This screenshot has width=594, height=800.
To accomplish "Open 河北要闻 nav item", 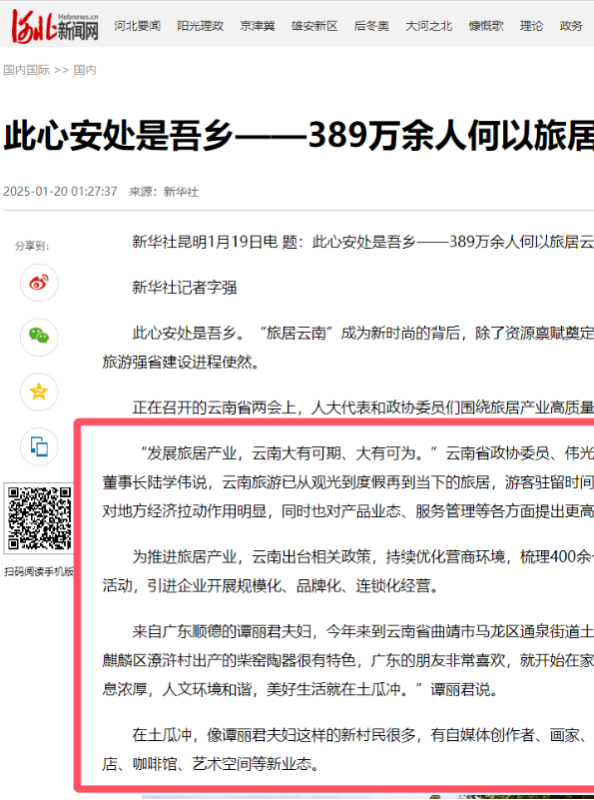I will 137,26.
